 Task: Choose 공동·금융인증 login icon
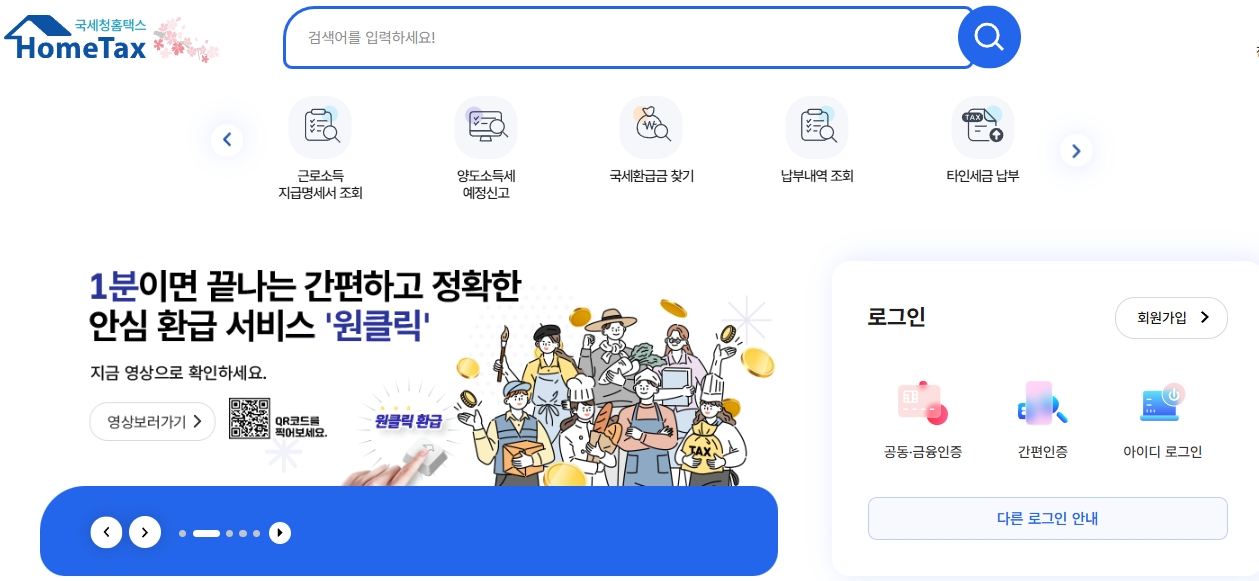click(922, 402)
